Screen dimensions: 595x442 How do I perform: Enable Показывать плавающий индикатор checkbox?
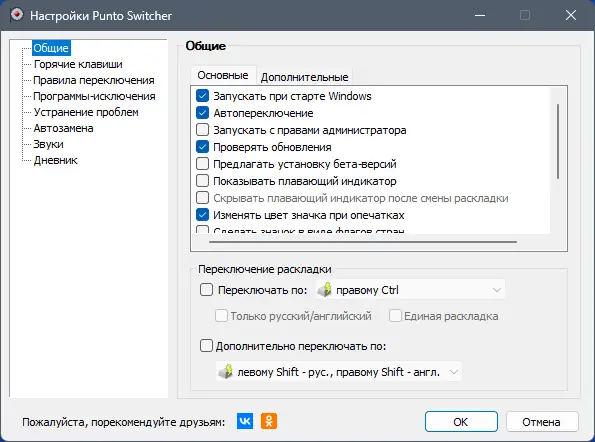pyautogui.click(x=203, y=181)
